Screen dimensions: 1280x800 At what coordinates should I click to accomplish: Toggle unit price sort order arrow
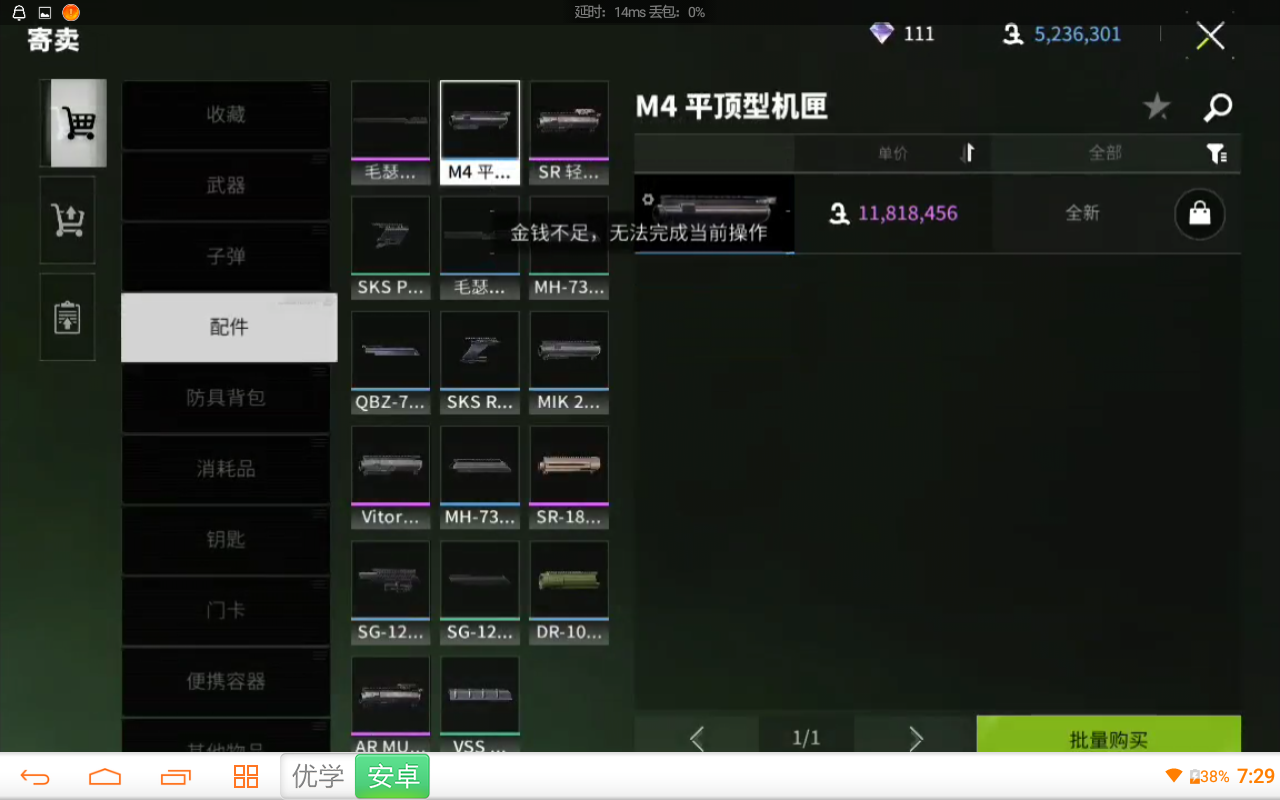(967, 153)
